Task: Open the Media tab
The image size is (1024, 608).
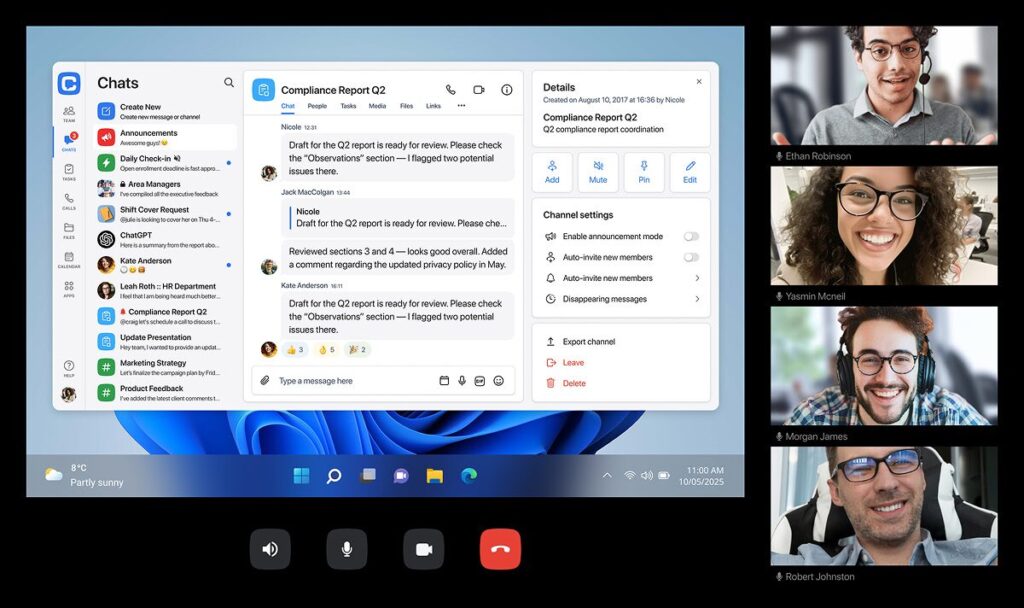Action: coord(377,106)
